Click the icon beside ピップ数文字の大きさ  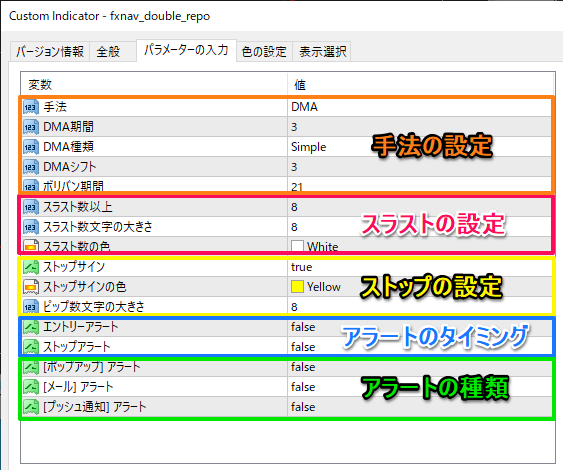[31, 307]
